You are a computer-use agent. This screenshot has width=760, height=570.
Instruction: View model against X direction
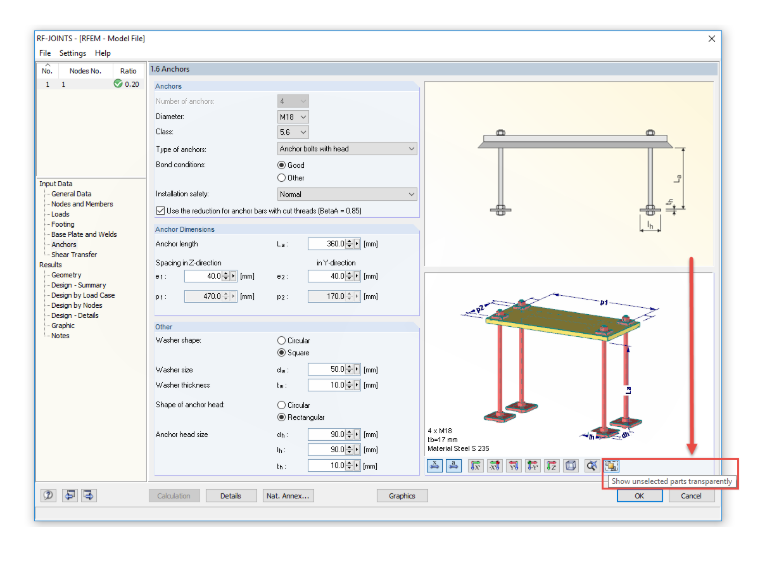pos(494,466)
